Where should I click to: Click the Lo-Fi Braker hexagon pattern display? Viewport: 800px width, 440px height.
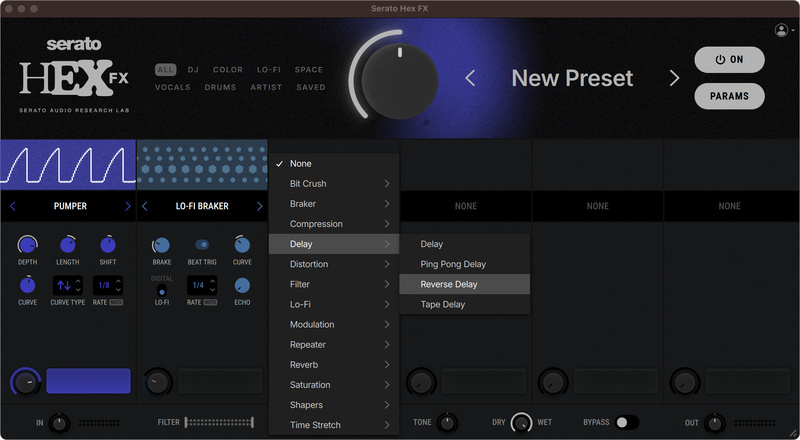(x=202, y=165)
